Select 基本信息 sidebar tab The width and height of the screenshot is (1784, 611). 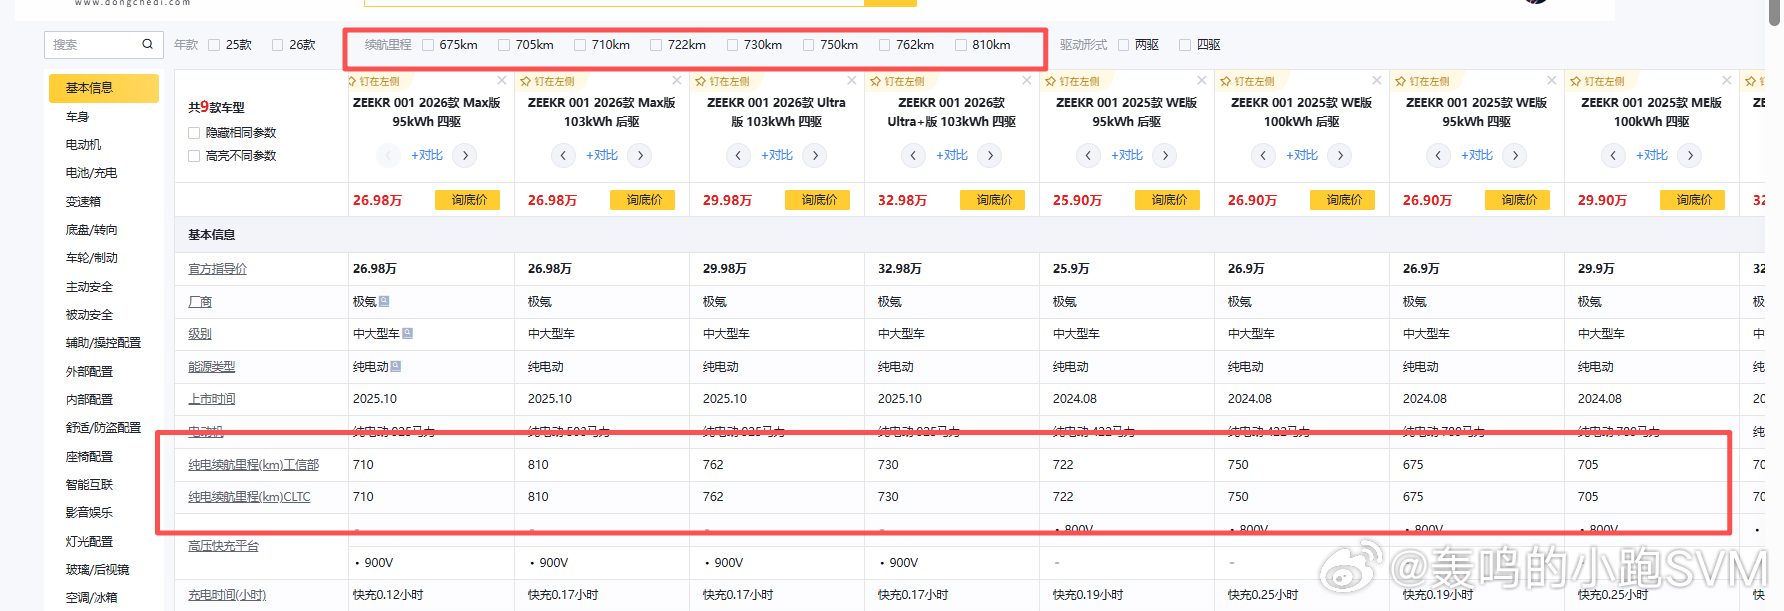[104, 88]
